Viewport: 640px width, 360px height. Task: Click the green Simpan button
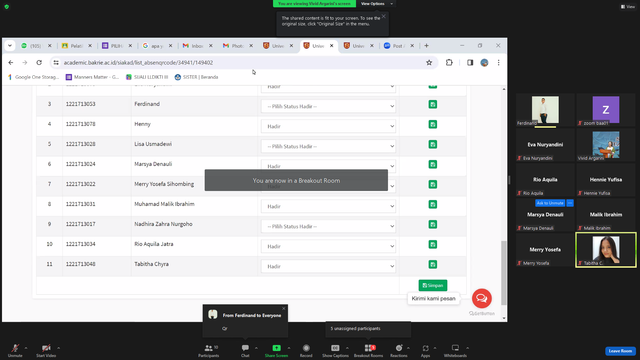point(433,285)
